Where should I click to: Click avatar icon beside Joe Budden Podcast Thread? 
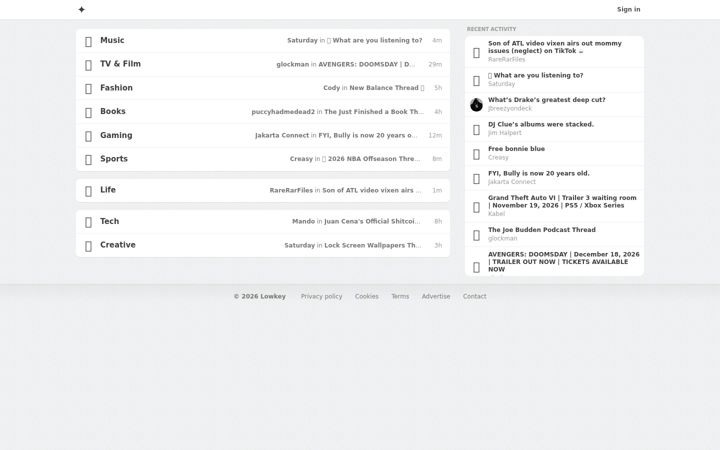(x=476, y=236)
